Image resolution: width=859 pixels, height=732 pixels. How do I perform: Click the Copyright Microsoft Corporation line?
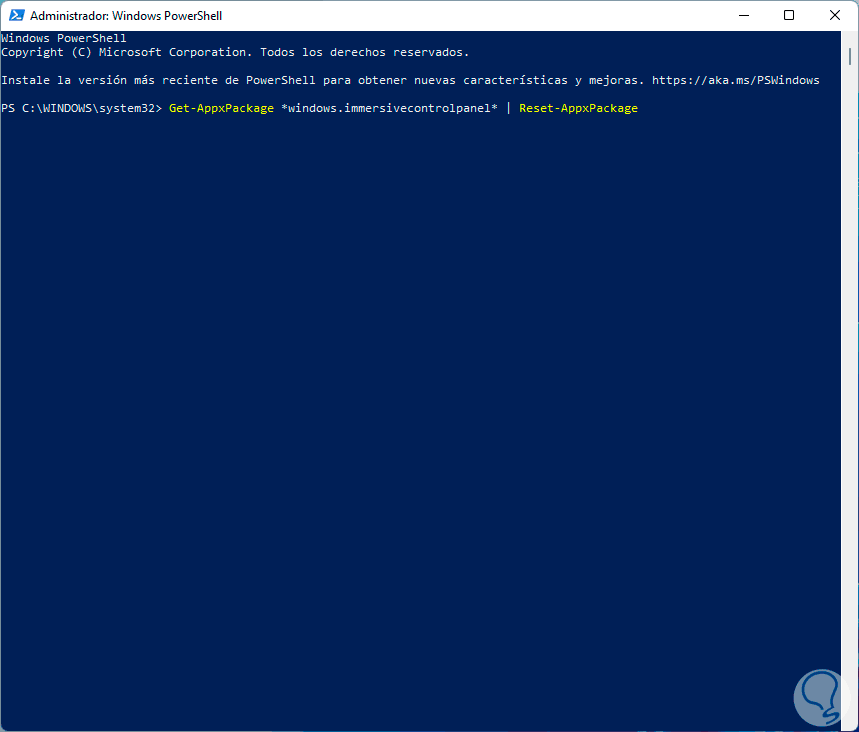coord(235,52)
